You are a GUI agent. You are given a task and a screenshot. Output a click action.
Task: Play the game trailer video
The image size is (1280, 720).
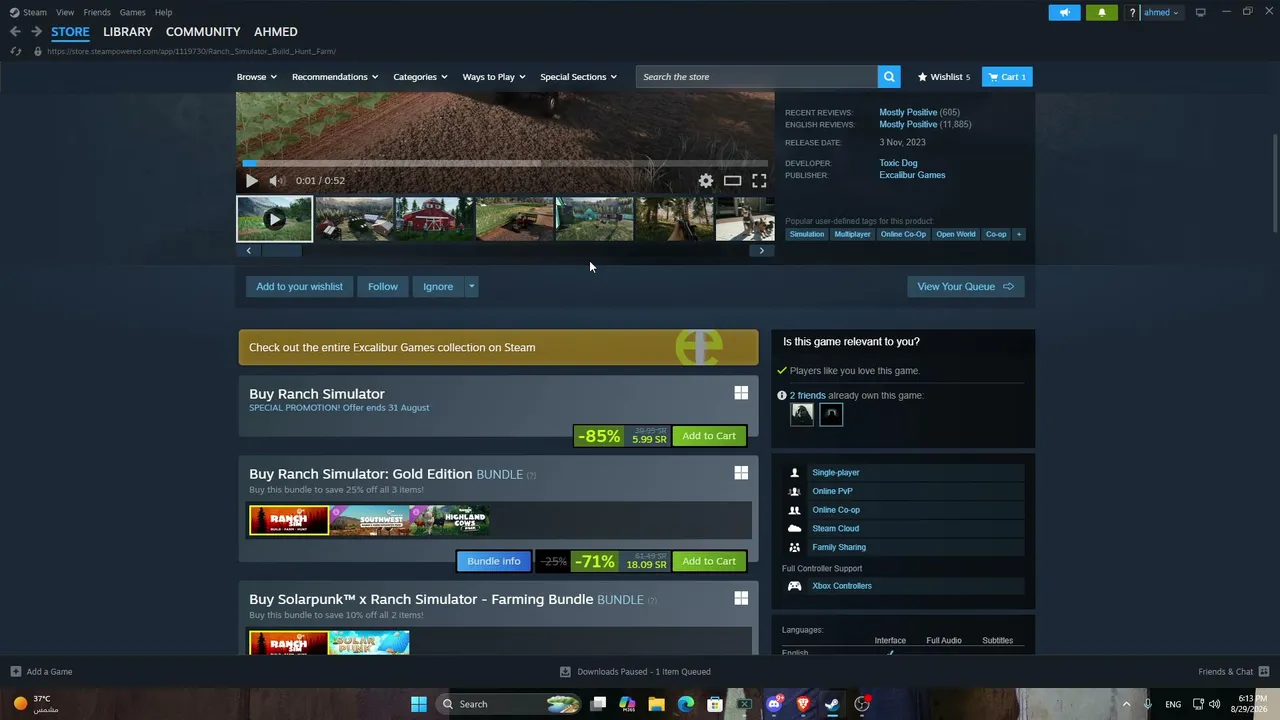click(x=251, y=181)
